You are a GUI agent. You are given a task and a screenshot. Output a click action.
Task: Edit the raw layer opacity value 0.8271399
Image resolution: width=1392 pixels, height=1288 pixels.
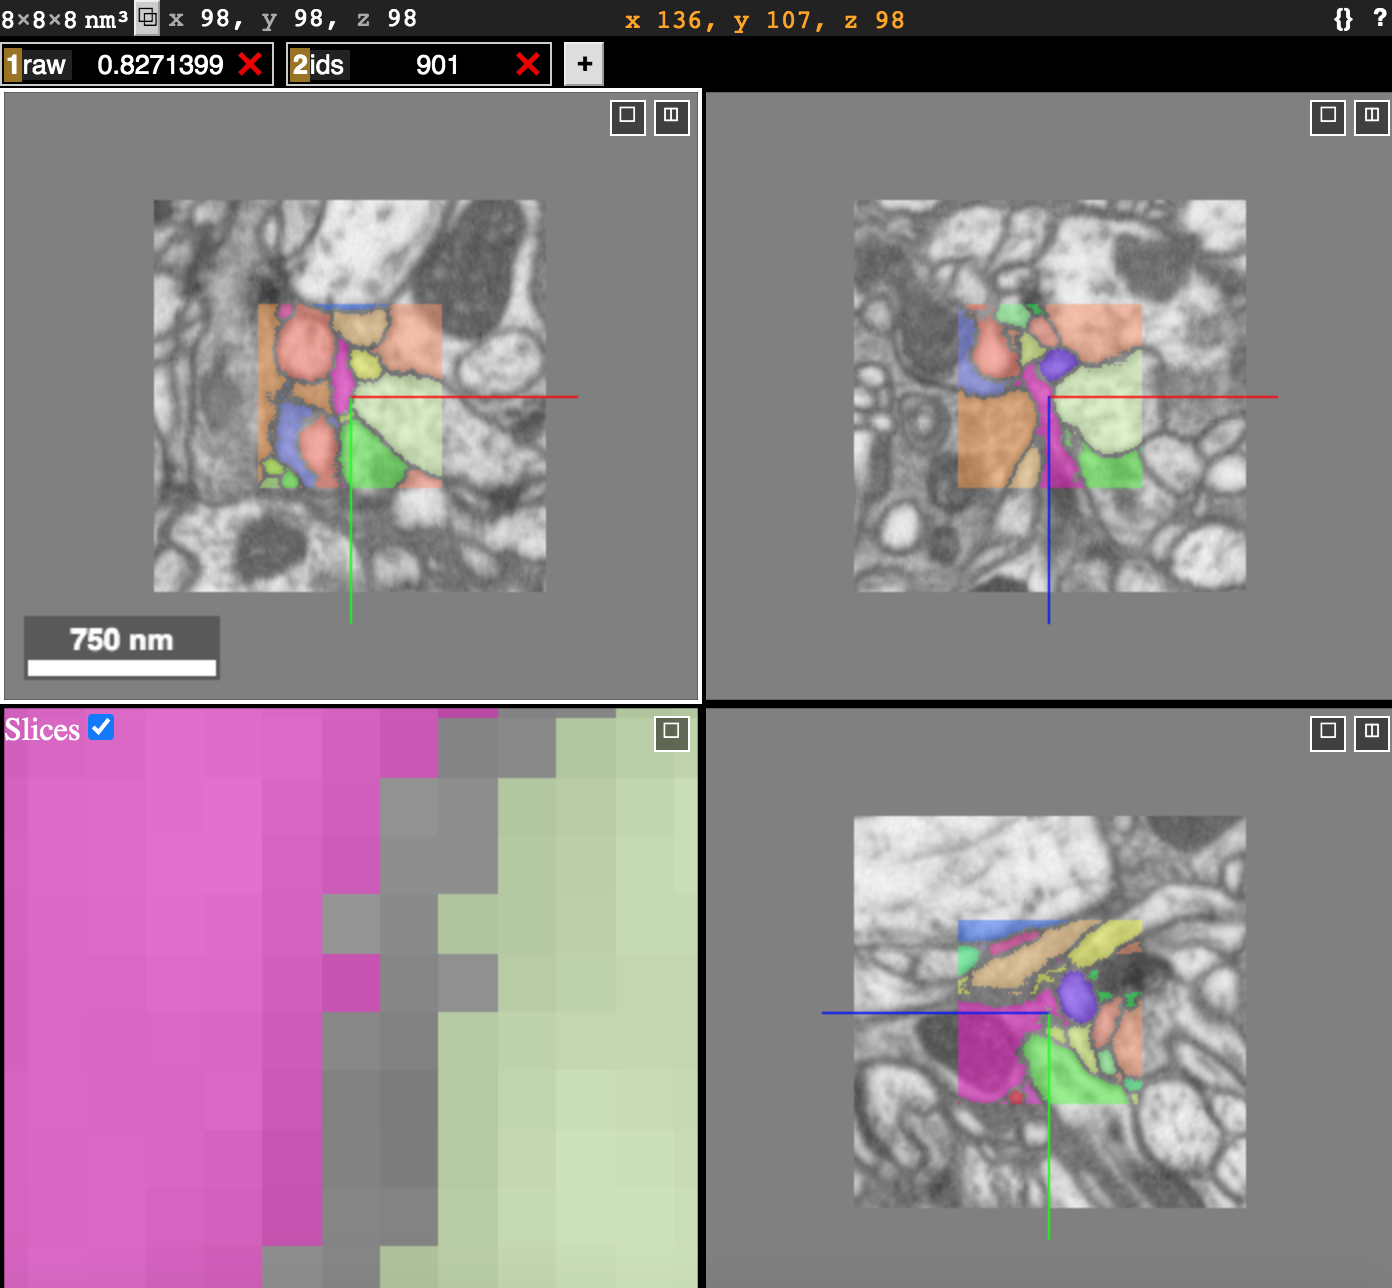[x=160, y=64]
